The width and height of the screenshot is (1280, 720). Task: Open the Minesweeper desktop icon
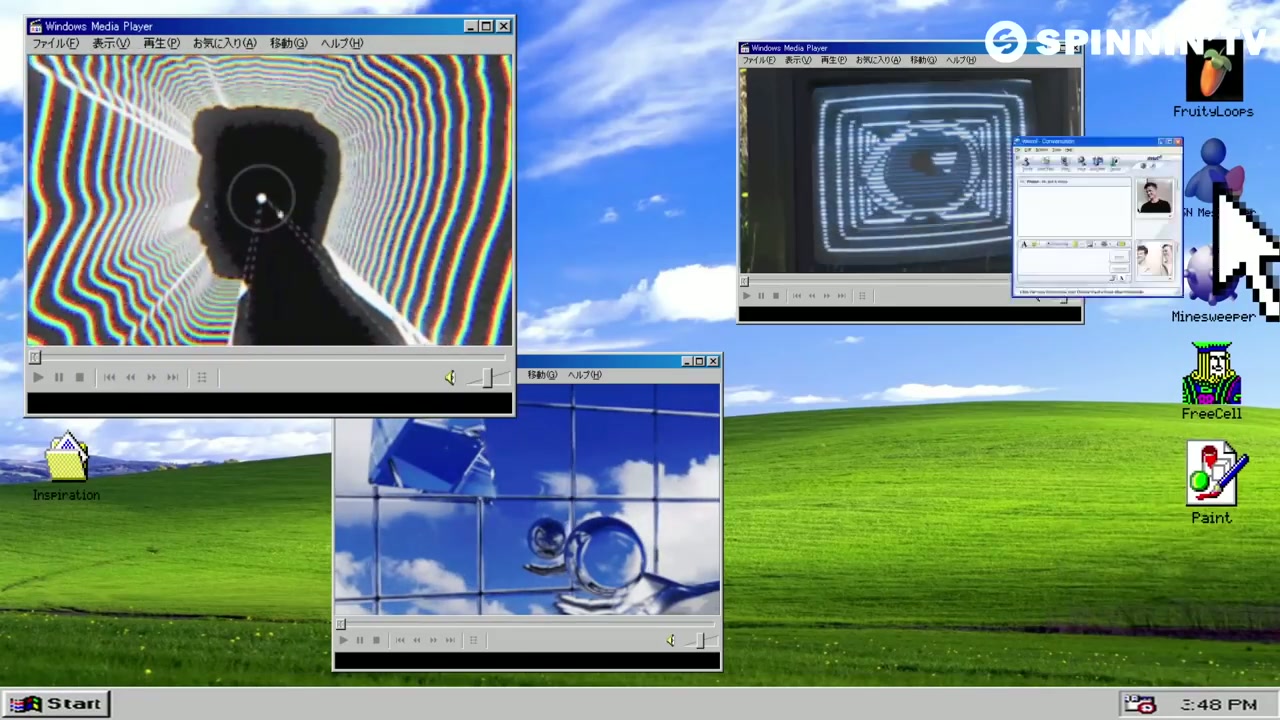(1213, 280)
